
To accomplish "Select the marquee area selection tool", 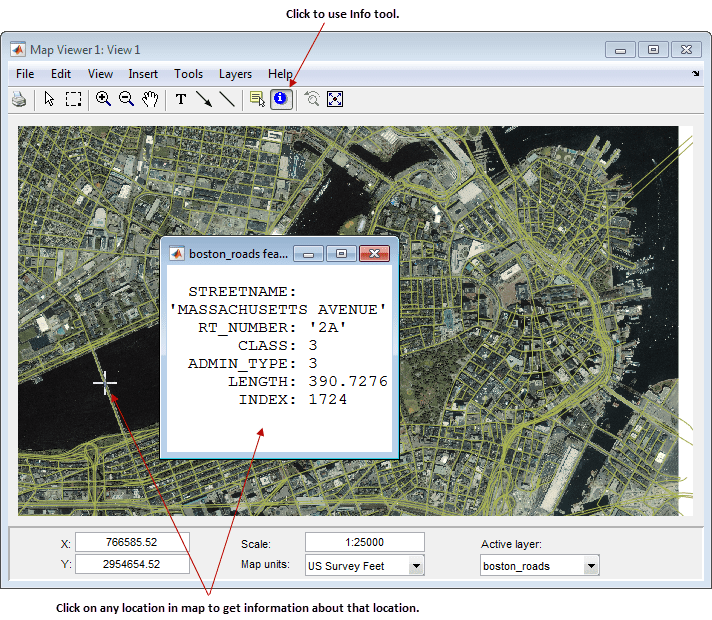I will point(73,99).
